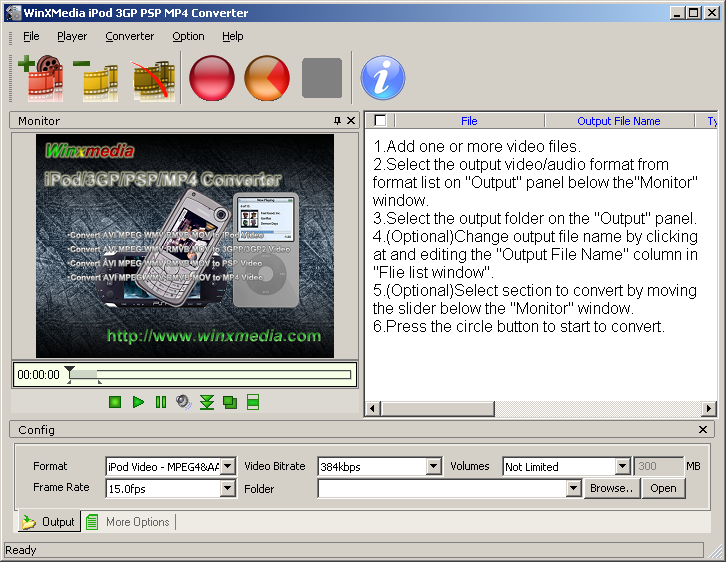The image size is (726, 562).
Task: Click the green overlapping squares icon
Action: pyautogui.click(x=230, y=402)
